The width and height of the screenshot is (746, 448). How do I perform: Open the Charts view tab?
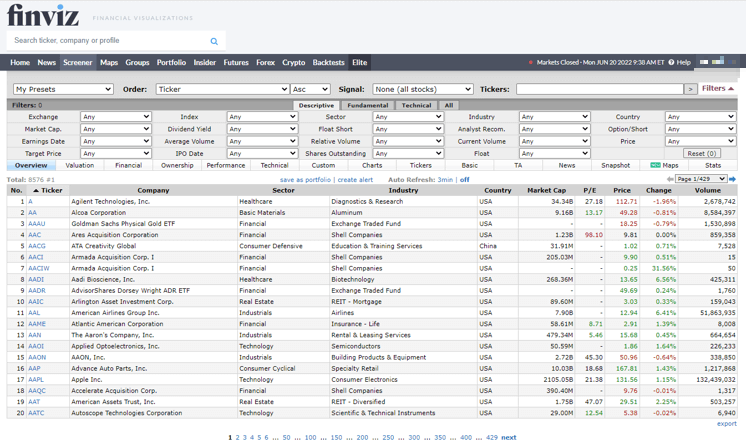click(x=372, y=166)
